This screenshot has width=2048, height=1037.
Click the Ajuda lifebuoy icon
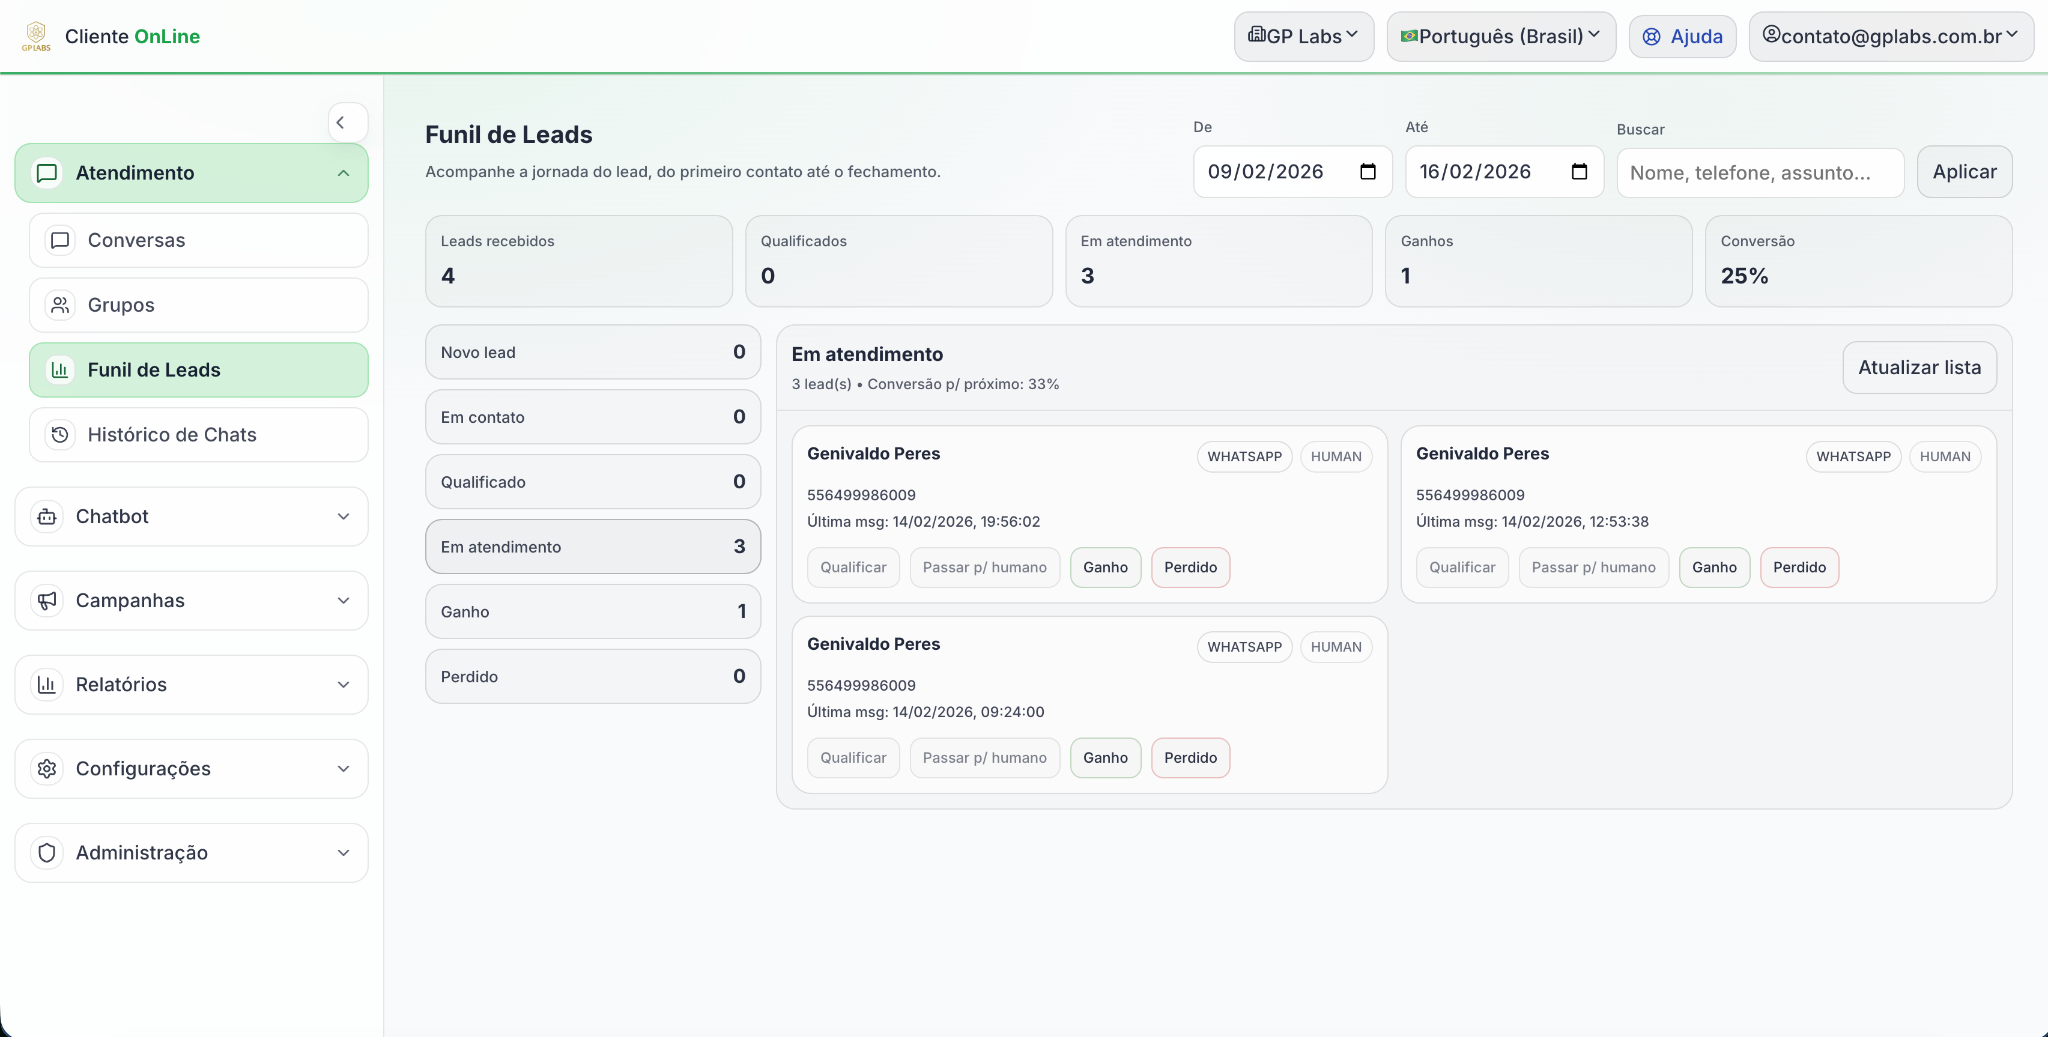[x=1652, y=37]
